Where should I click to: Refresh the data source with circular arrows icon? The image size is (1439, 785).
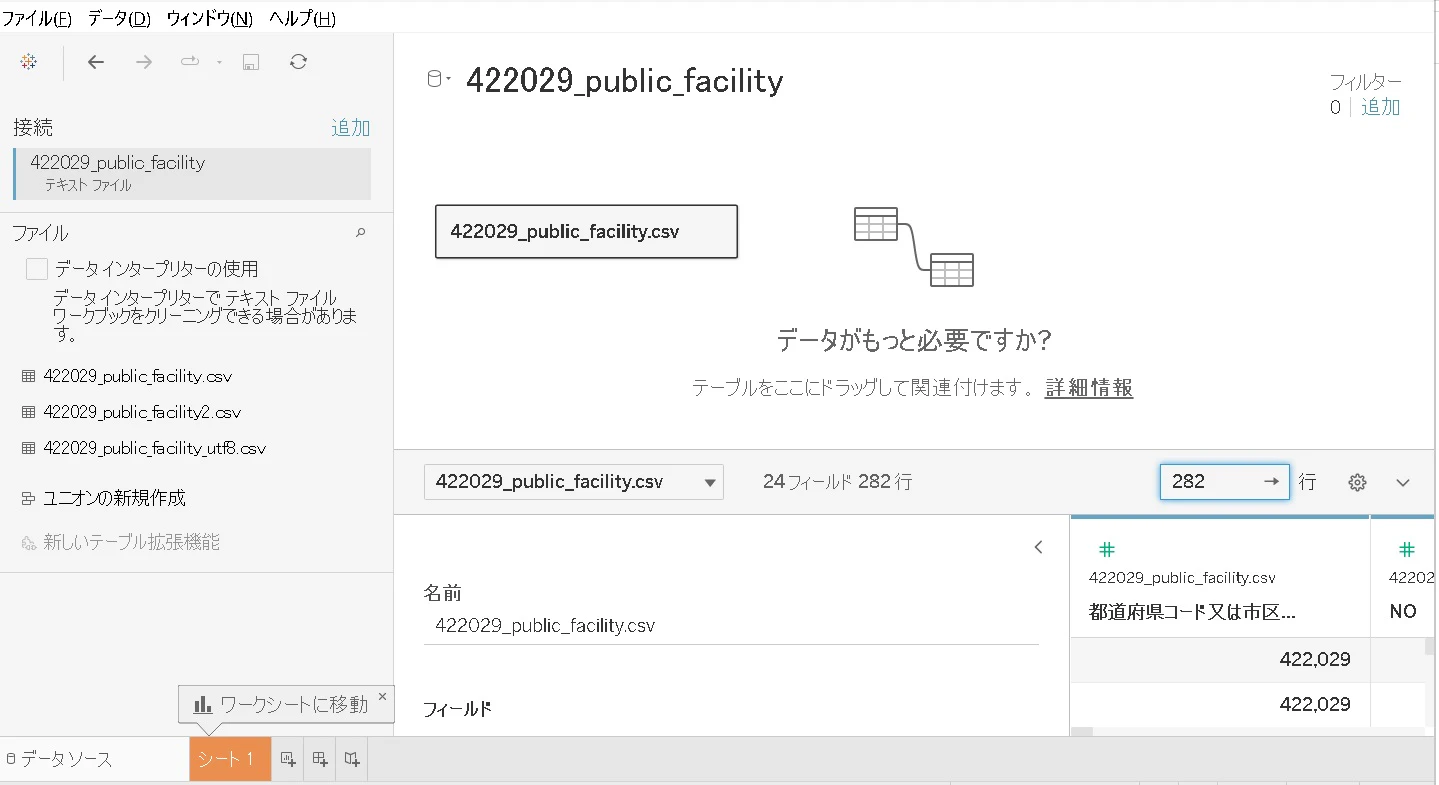pos(298,62)
